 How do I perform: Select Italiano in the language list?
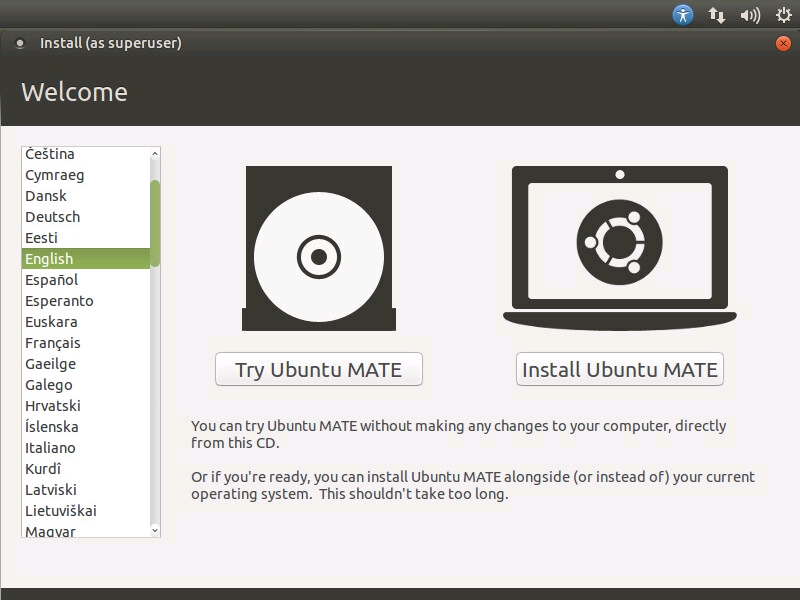point(86,447)
